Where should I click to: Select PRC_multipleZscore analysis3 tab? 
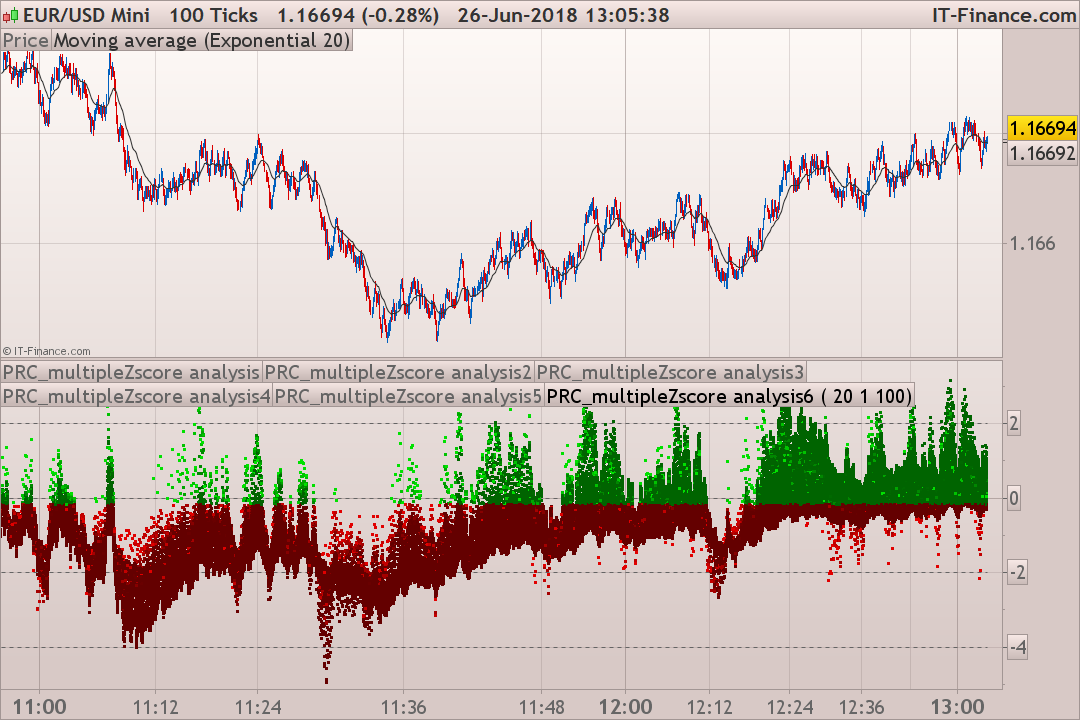(x=669, y=373)
